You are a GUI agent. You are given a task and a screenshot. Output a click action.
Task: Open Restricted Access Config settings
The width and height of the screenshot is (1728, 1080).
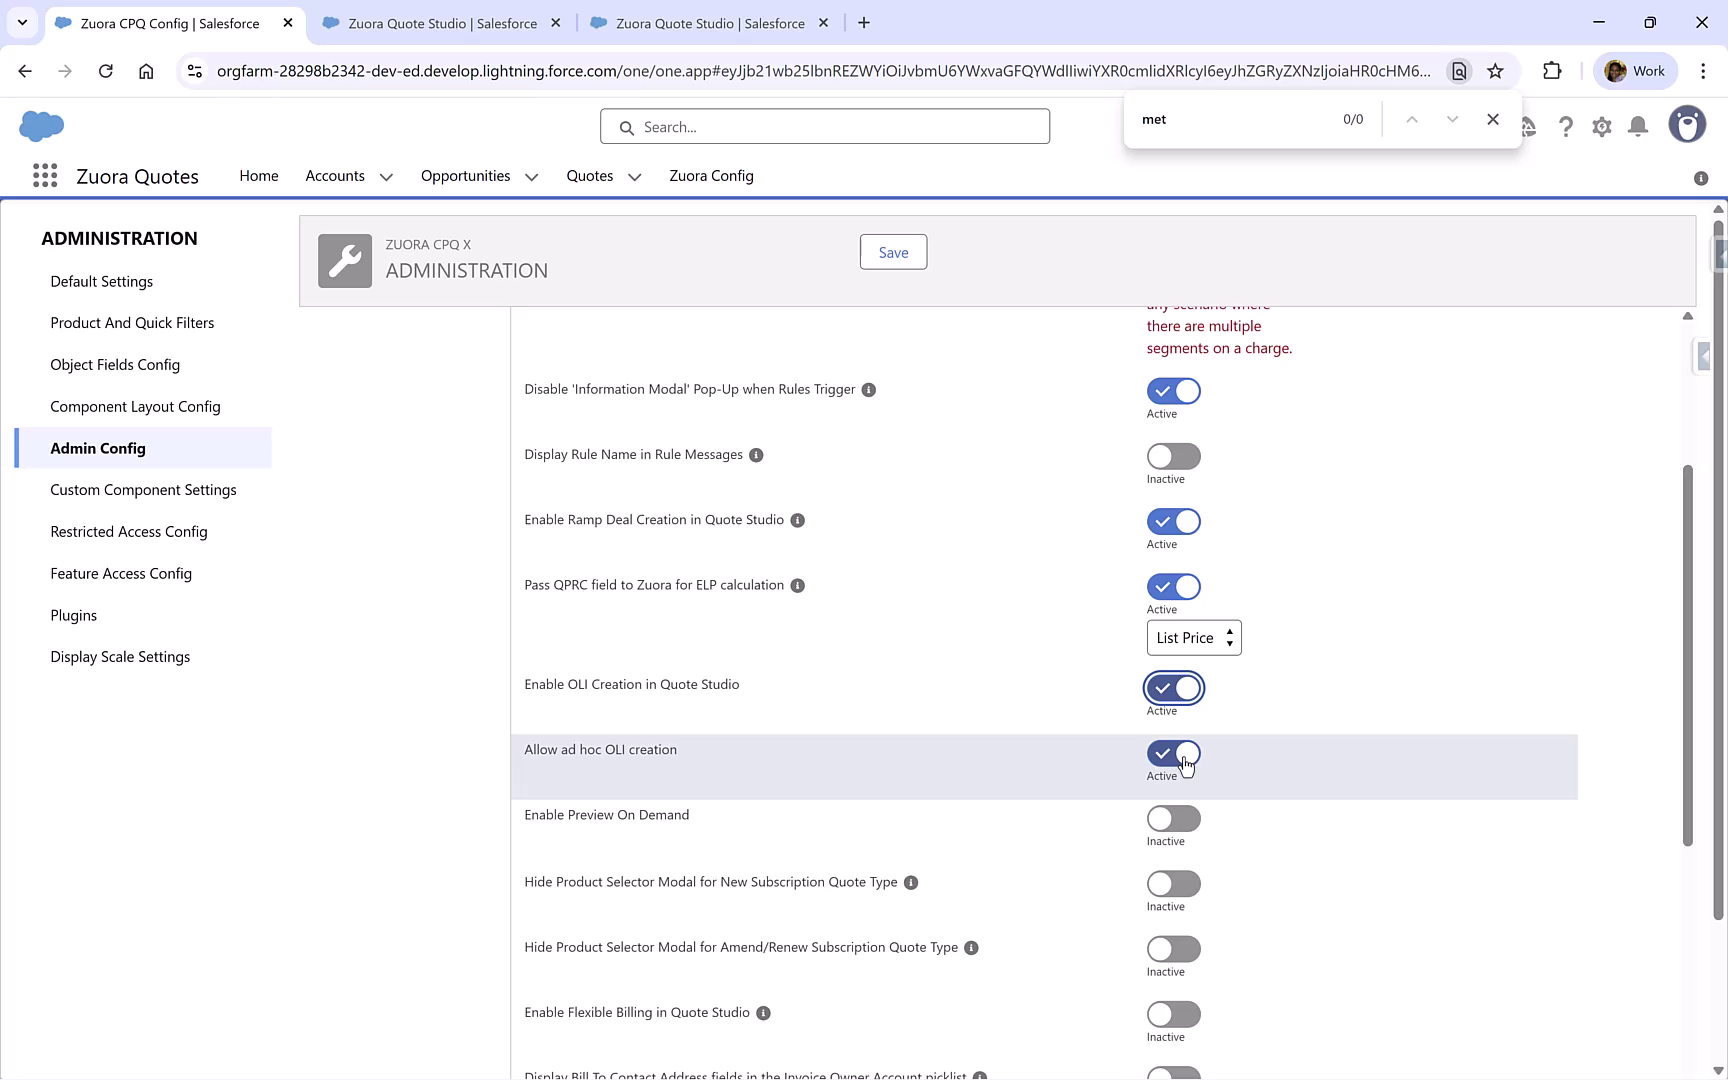coord(128,531)
